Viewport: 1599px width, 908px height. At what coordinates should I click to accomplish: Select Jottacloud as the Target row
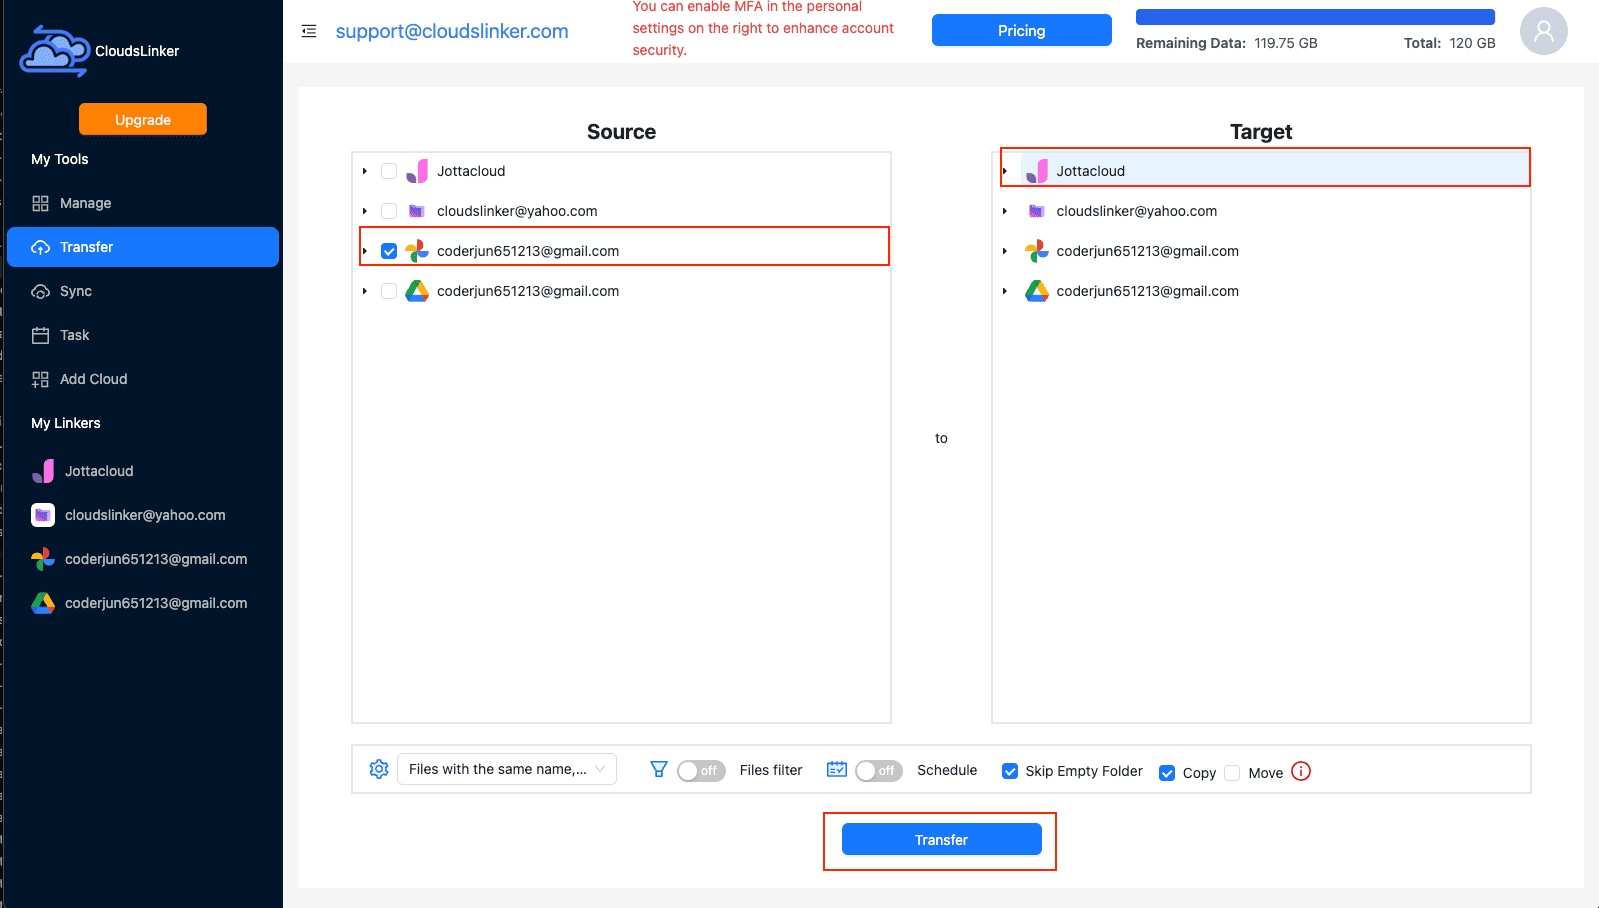1265,171
